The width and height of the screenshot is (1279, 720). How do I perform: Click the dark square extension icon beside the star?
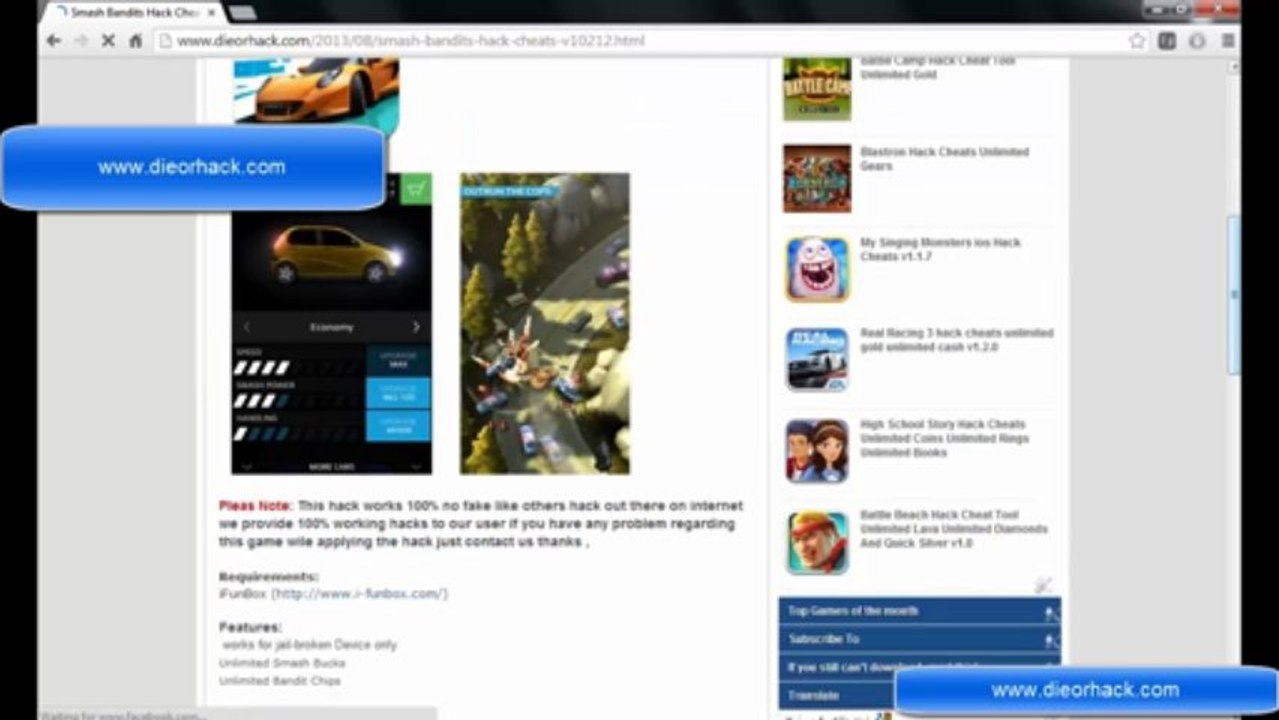click(x=1167, y=41)
